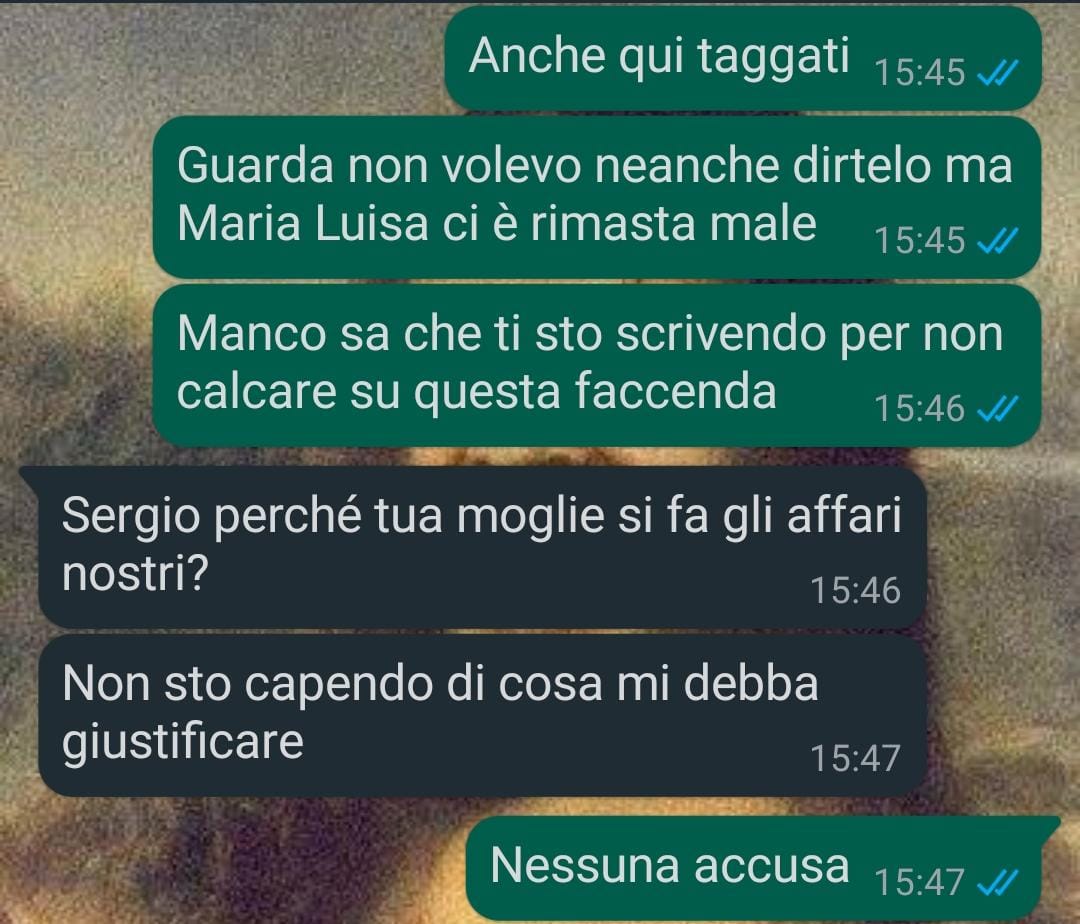This screenshot has width=1080, height=924.
Task: Click the word 'giustificare' in received bubble
Action: click(x=183, y=744)
